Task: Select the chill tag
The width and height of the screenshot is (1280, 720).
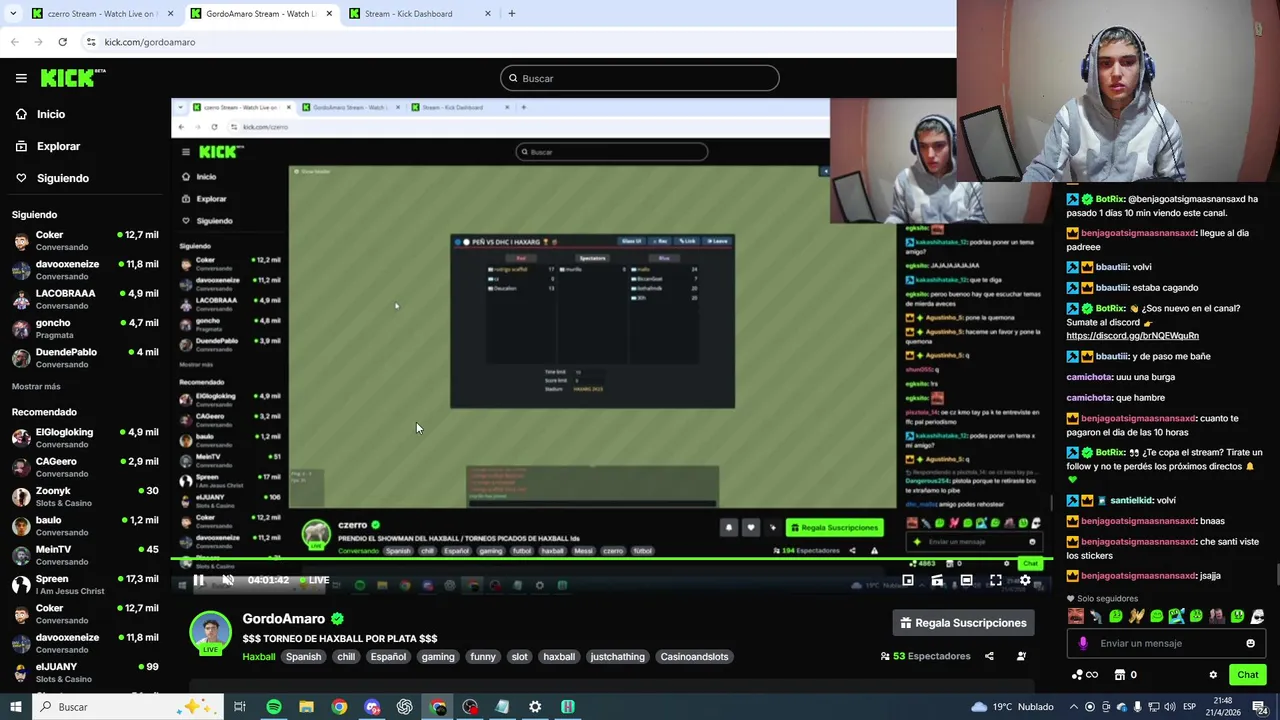Action: (x=346, y=657)
